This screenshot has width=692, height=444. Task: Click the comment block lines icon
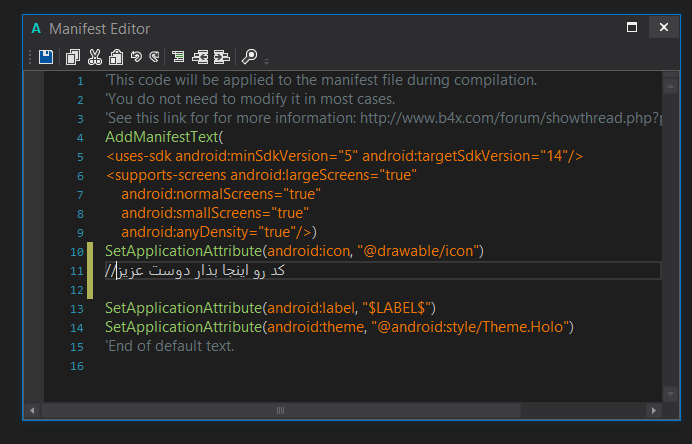pos(178,57)
